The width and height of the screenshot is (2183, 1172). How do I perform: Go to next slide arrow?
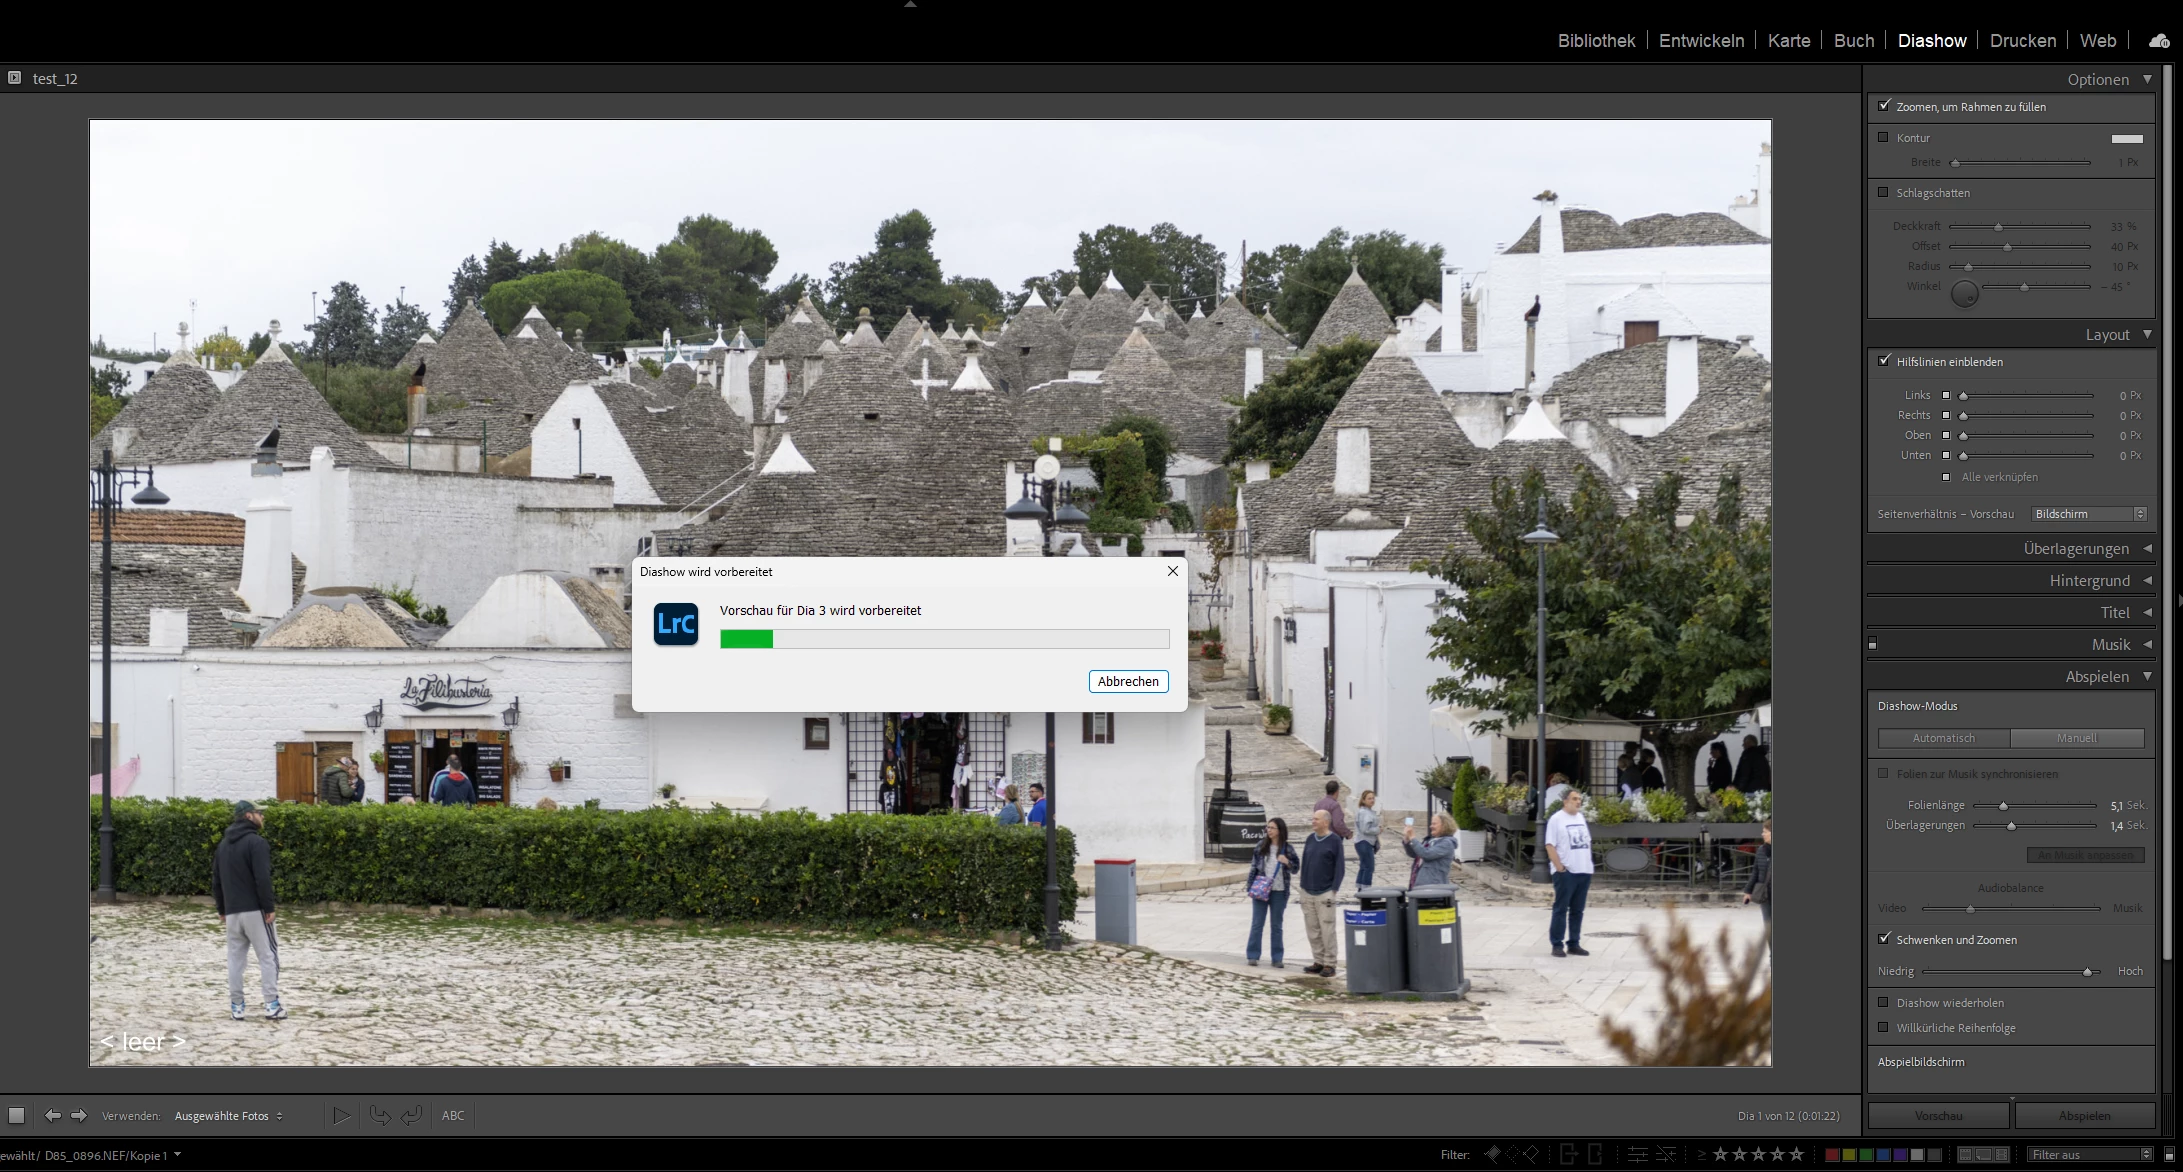pyautogui.click(x=79, y=1115)
